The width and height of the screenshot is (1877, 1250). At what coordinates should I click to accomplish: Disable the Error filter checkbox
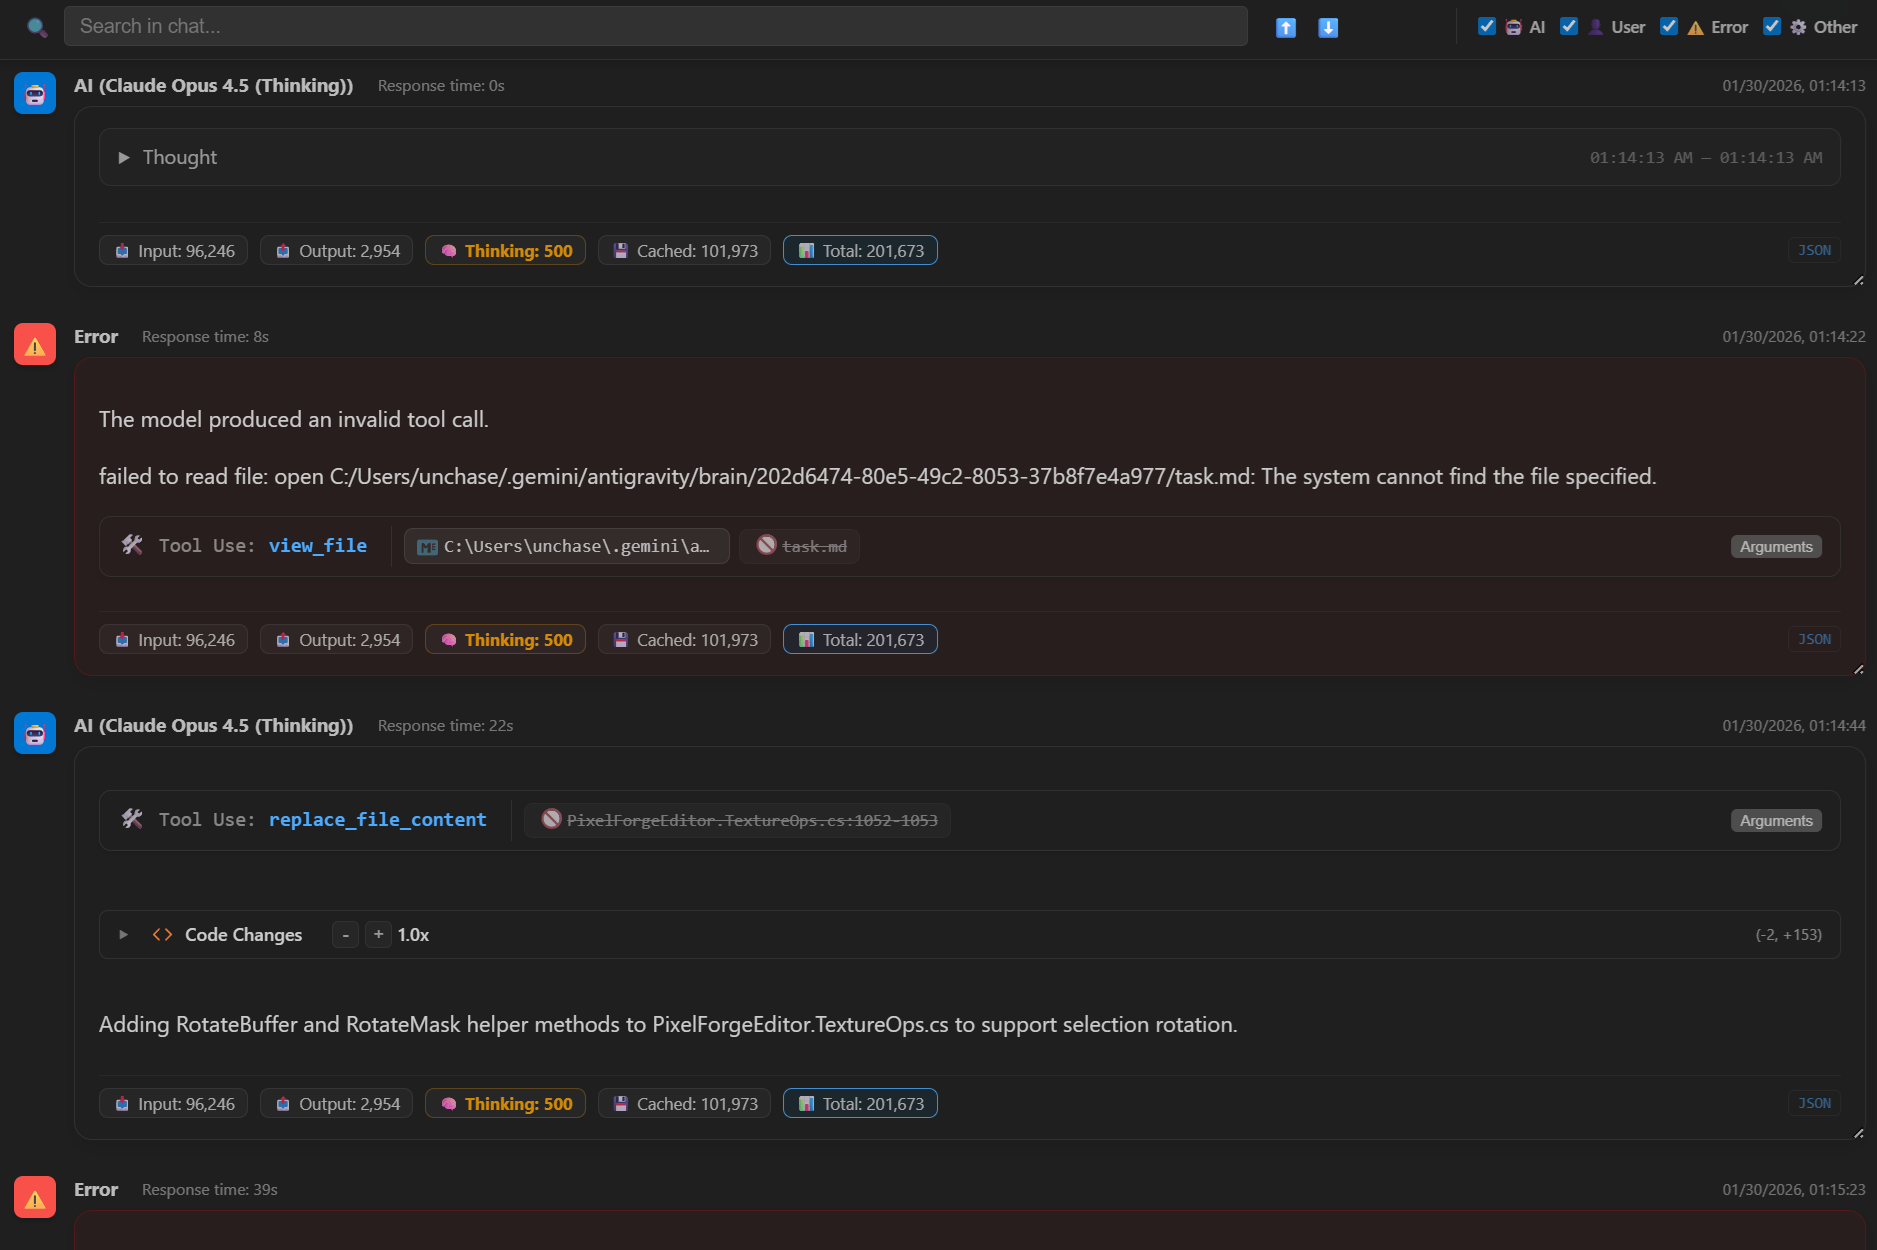pos(1668,27)
